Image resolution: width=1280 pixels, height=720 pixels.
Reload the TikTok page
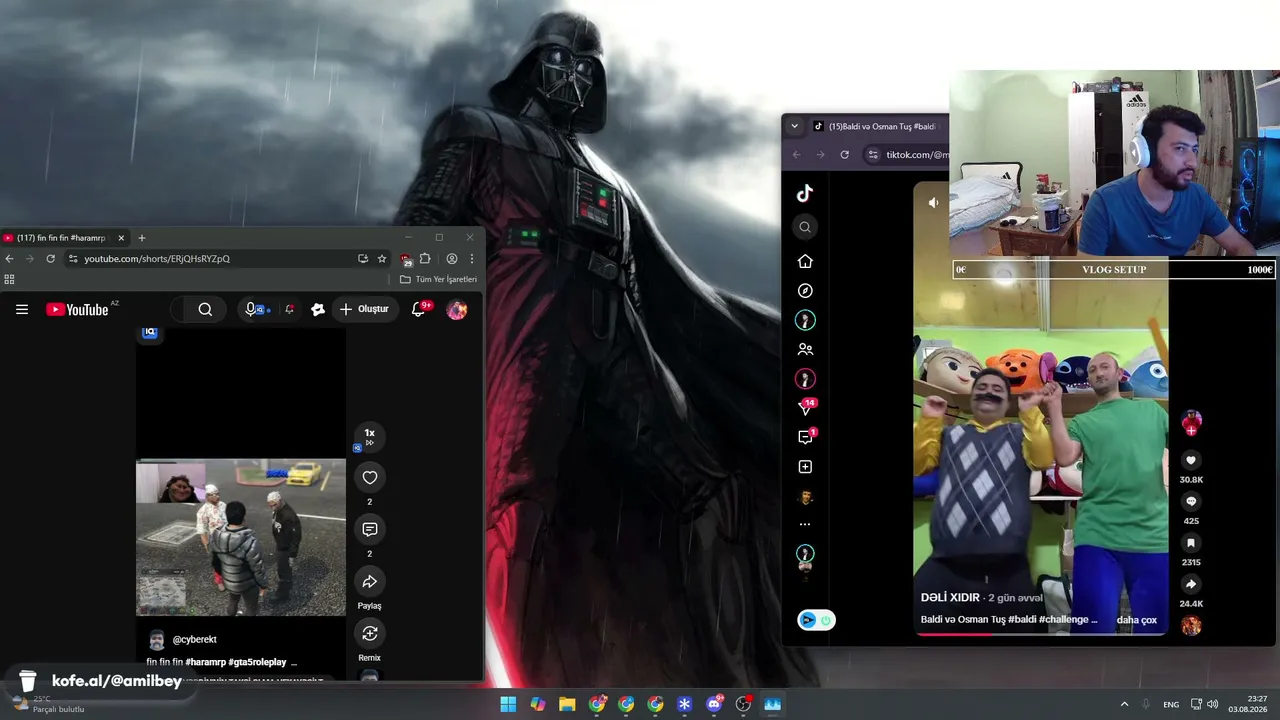(x=845, y=155)
